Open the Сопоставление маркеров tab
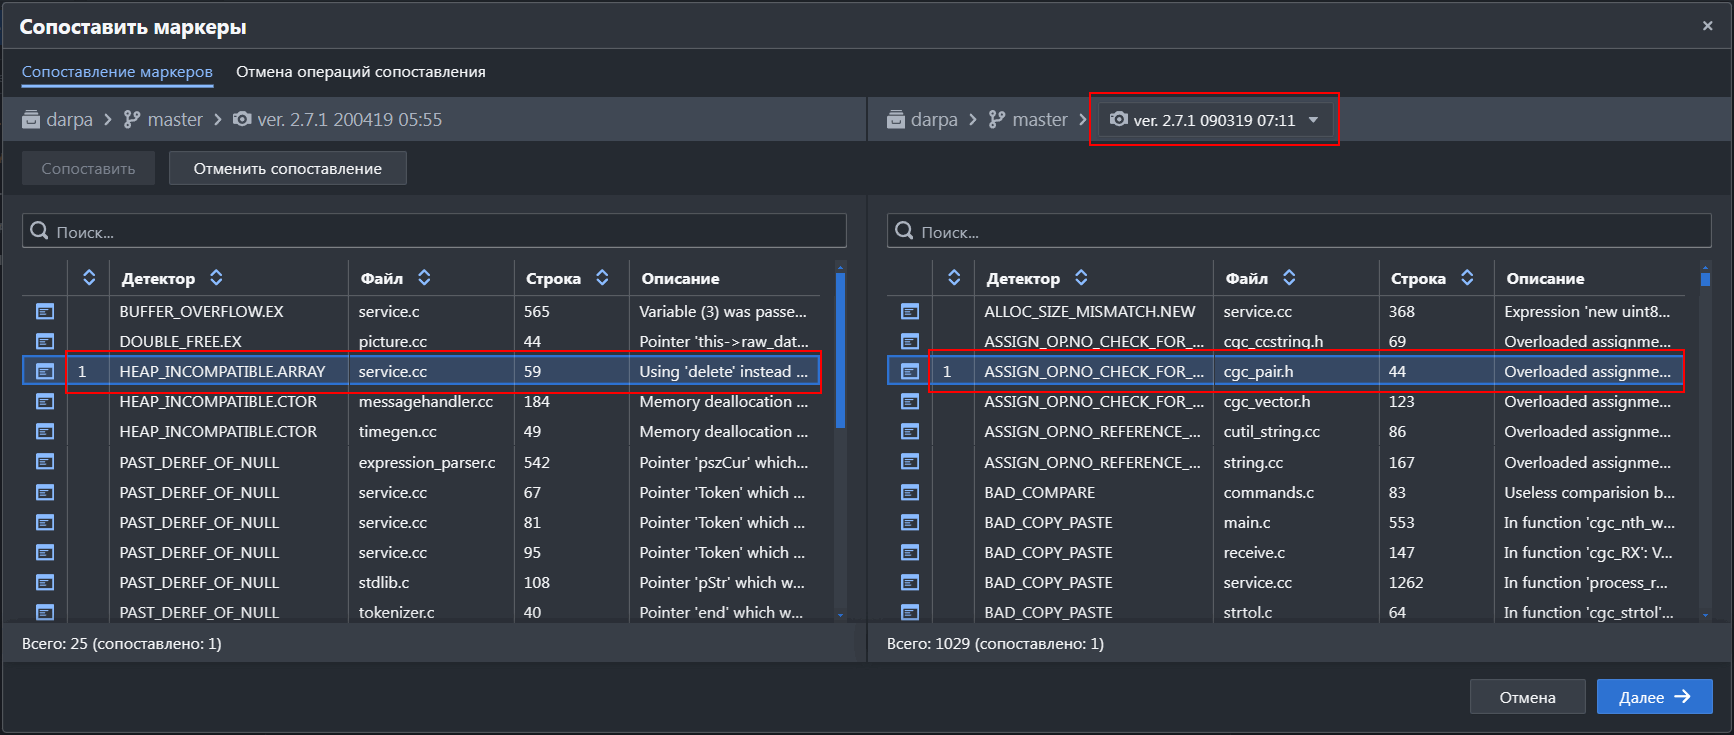1734x735 pixels. pos(117,72)
